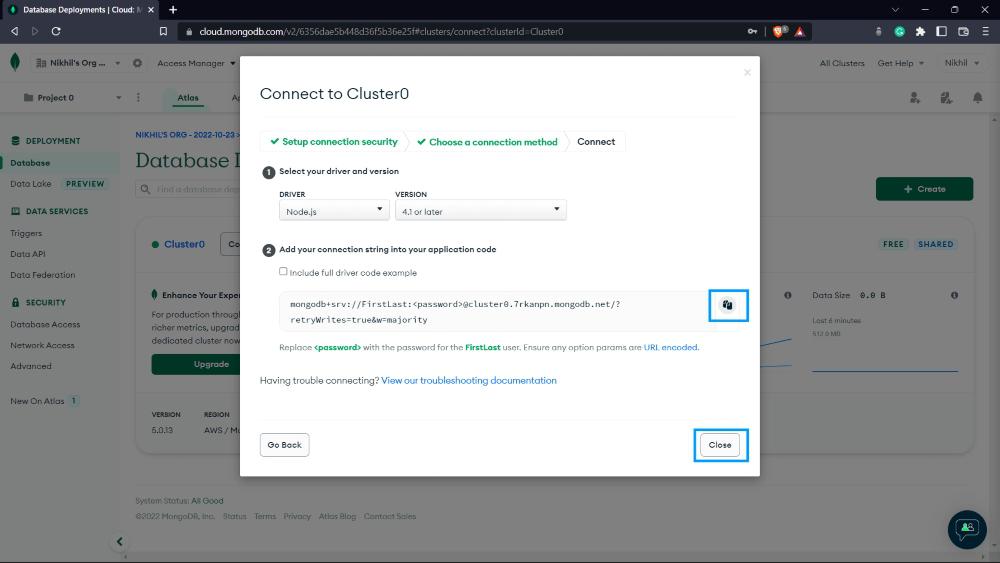Open the Contact Sales footer link
The height and width of the screenshot is (563, 1000).
[390, 516]
